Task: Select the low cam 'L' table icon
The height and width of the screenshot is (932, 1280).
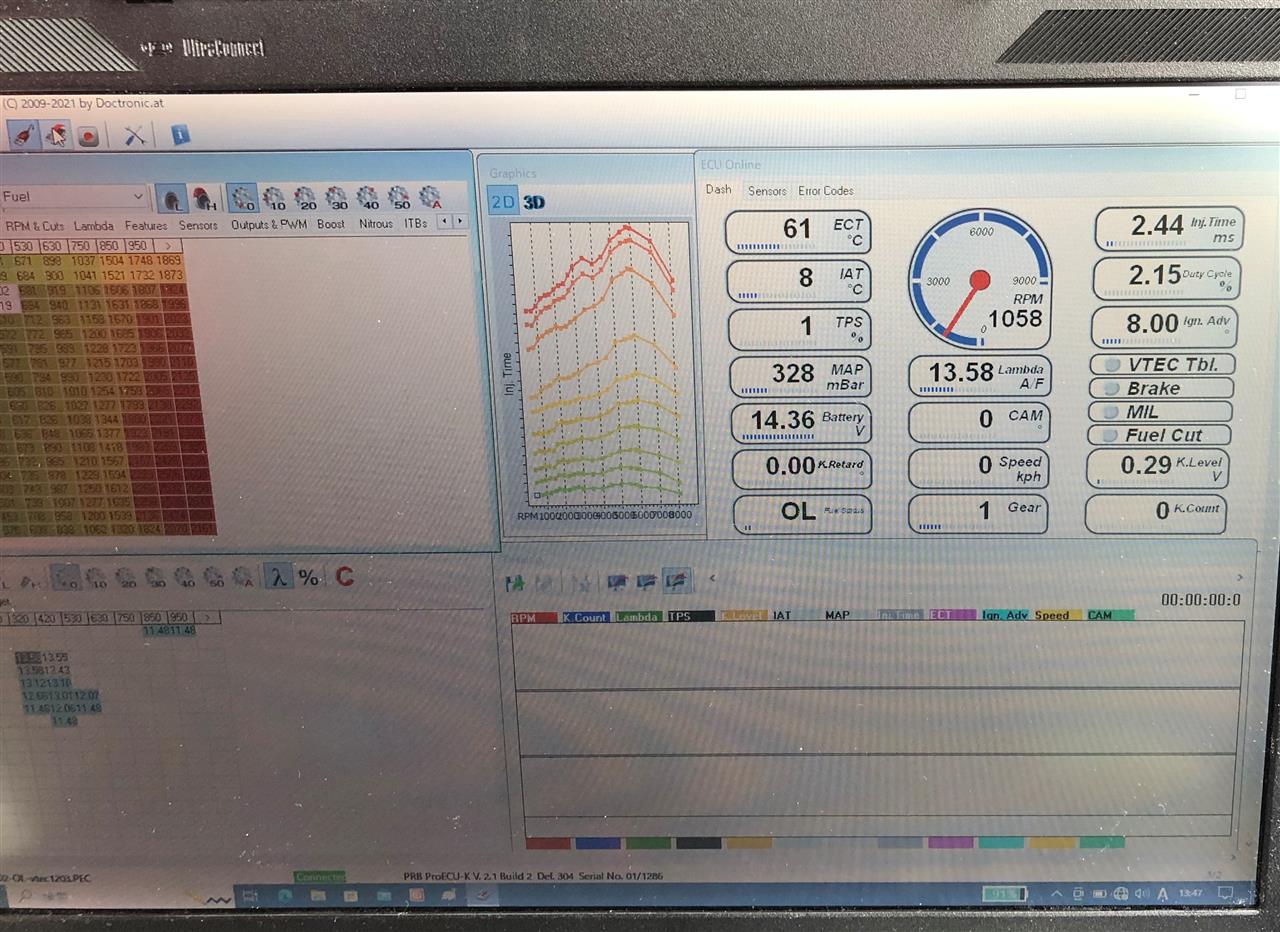Action: (x=172, y=198)
